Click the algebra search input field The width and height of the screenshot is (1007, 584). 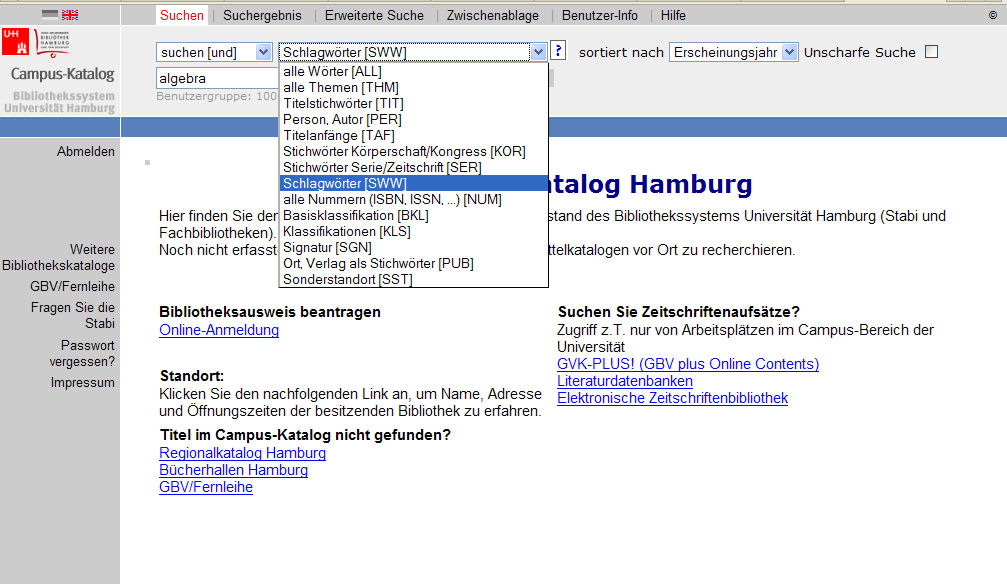click(217, 78)
